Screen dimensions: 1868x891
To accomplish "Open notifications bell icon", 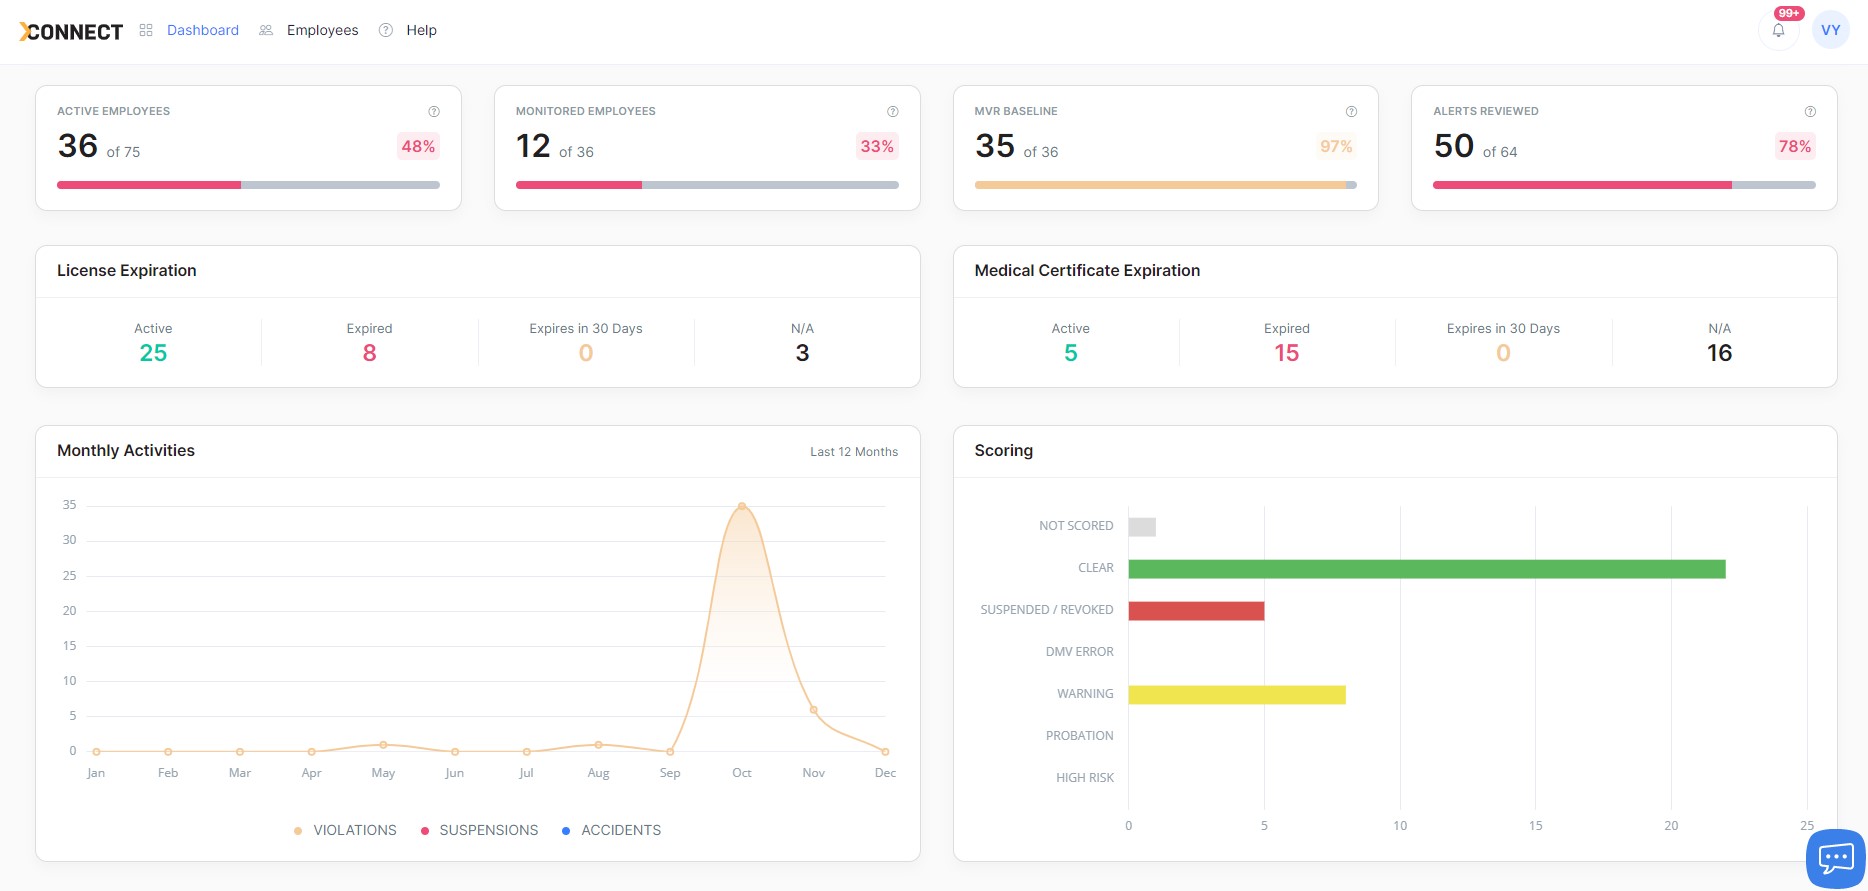I will click(x=1778, y=30).
